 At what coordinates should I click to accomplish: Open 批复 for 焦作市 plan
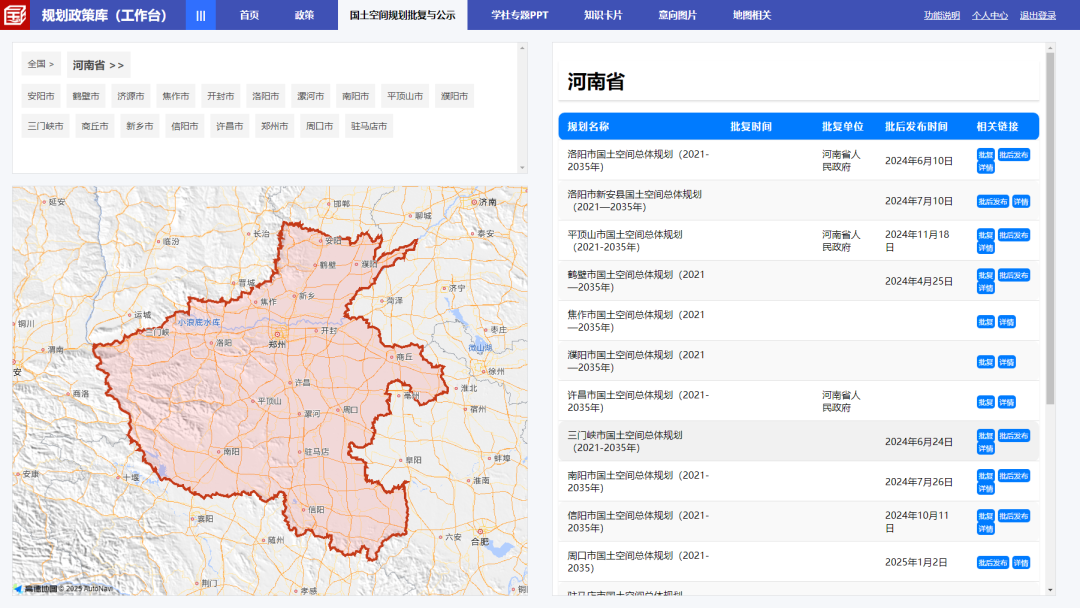986,322
